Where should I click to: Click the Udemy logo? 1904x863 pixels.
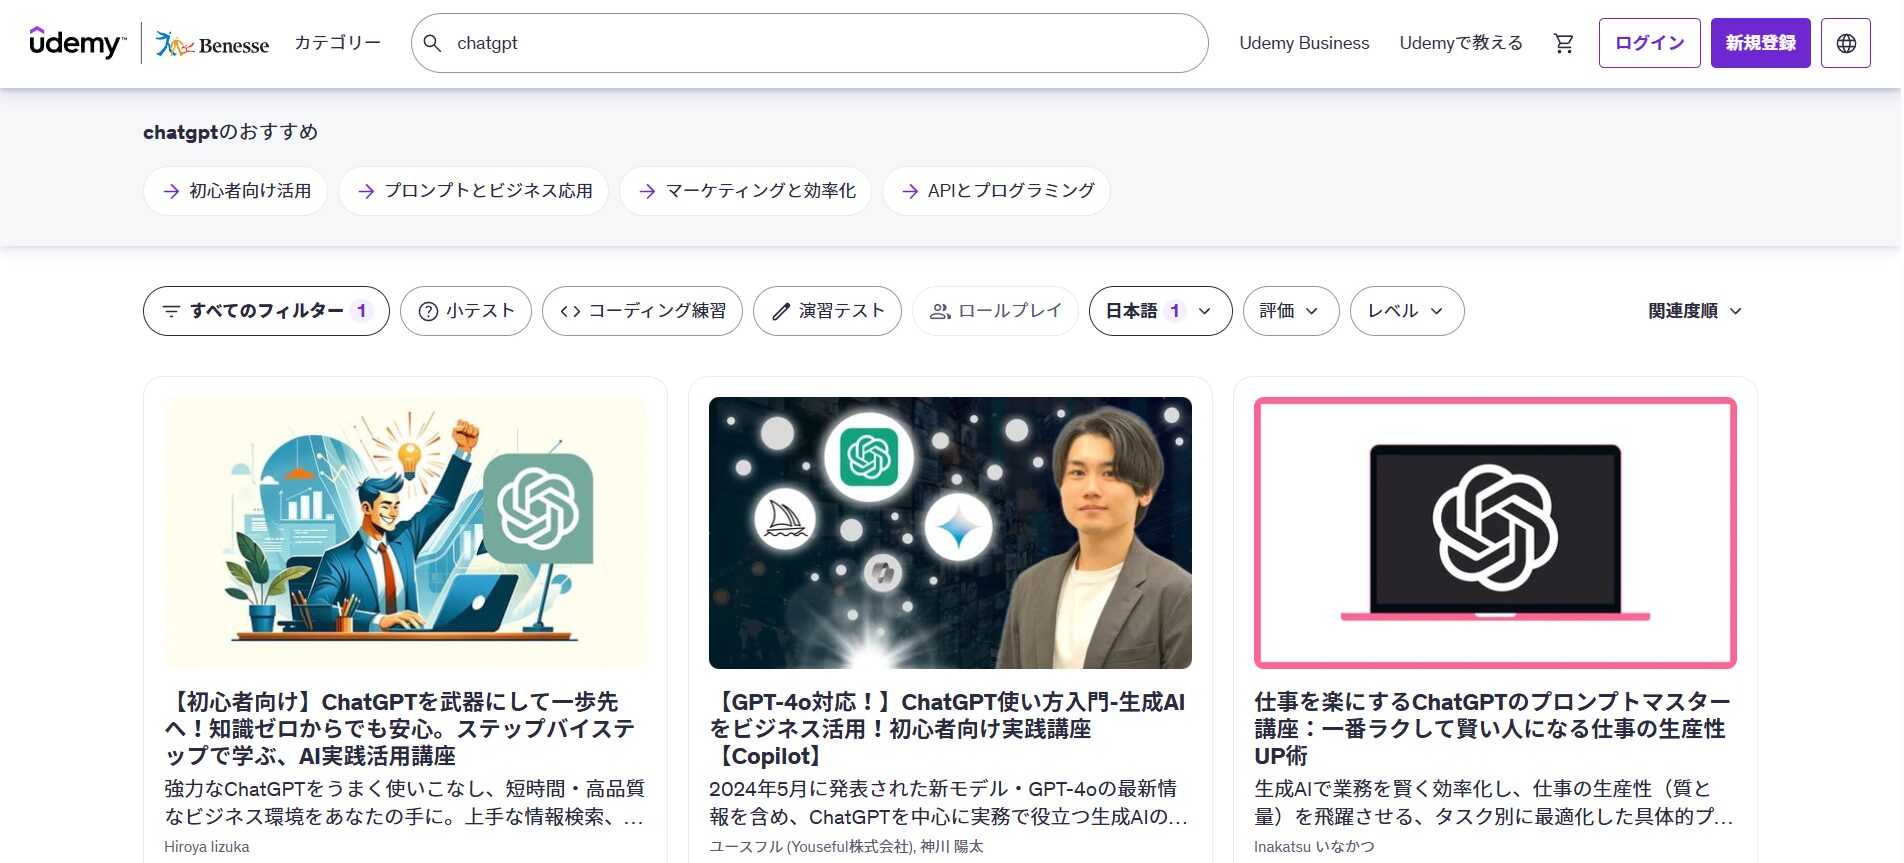78,43
